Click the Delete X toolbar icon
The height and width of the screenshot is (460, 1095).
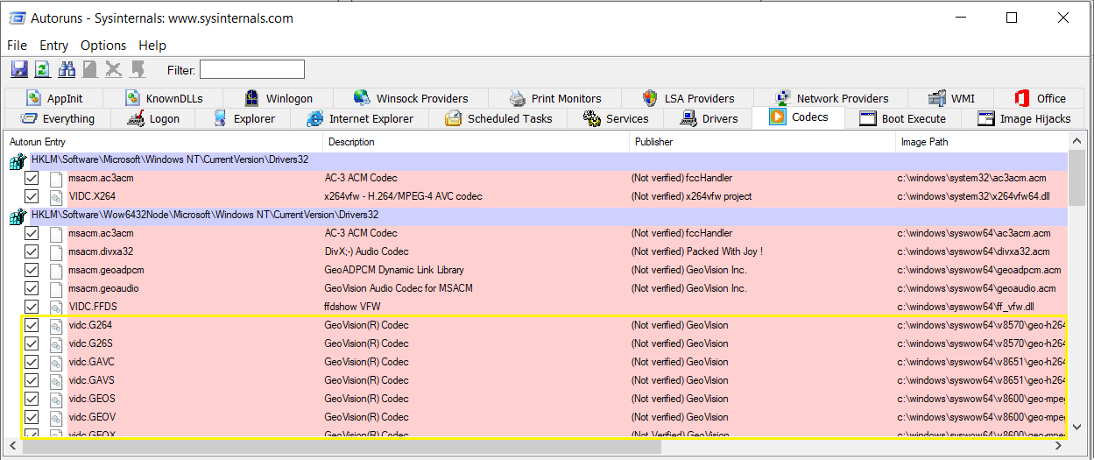click(113, 68)
